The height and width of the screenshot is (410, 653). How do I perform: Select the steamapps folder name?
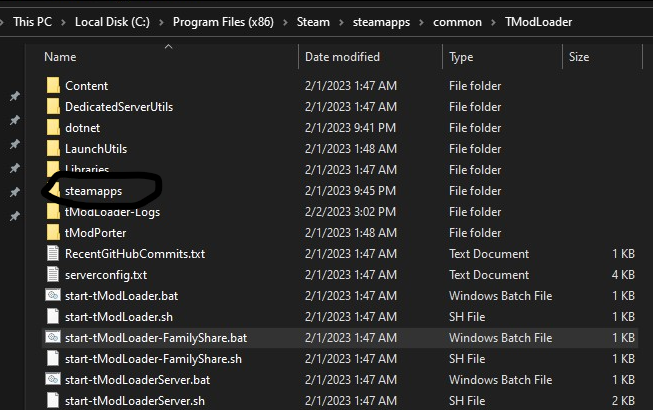(93, 191)
